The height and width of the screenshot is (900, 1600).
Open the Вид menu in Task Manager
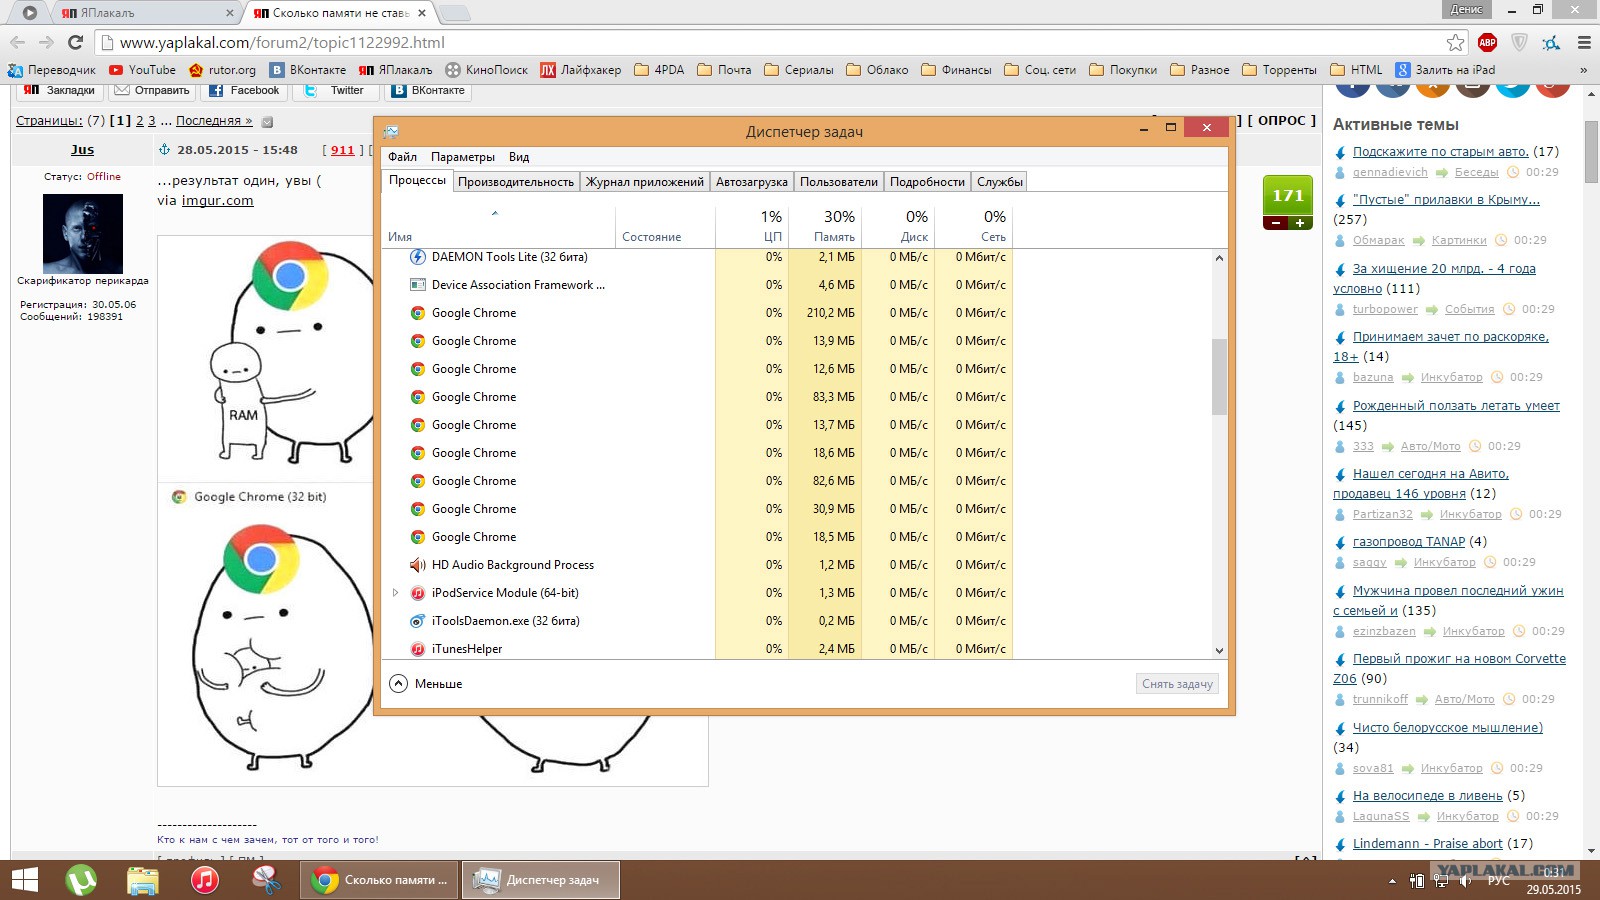(519, 157)
